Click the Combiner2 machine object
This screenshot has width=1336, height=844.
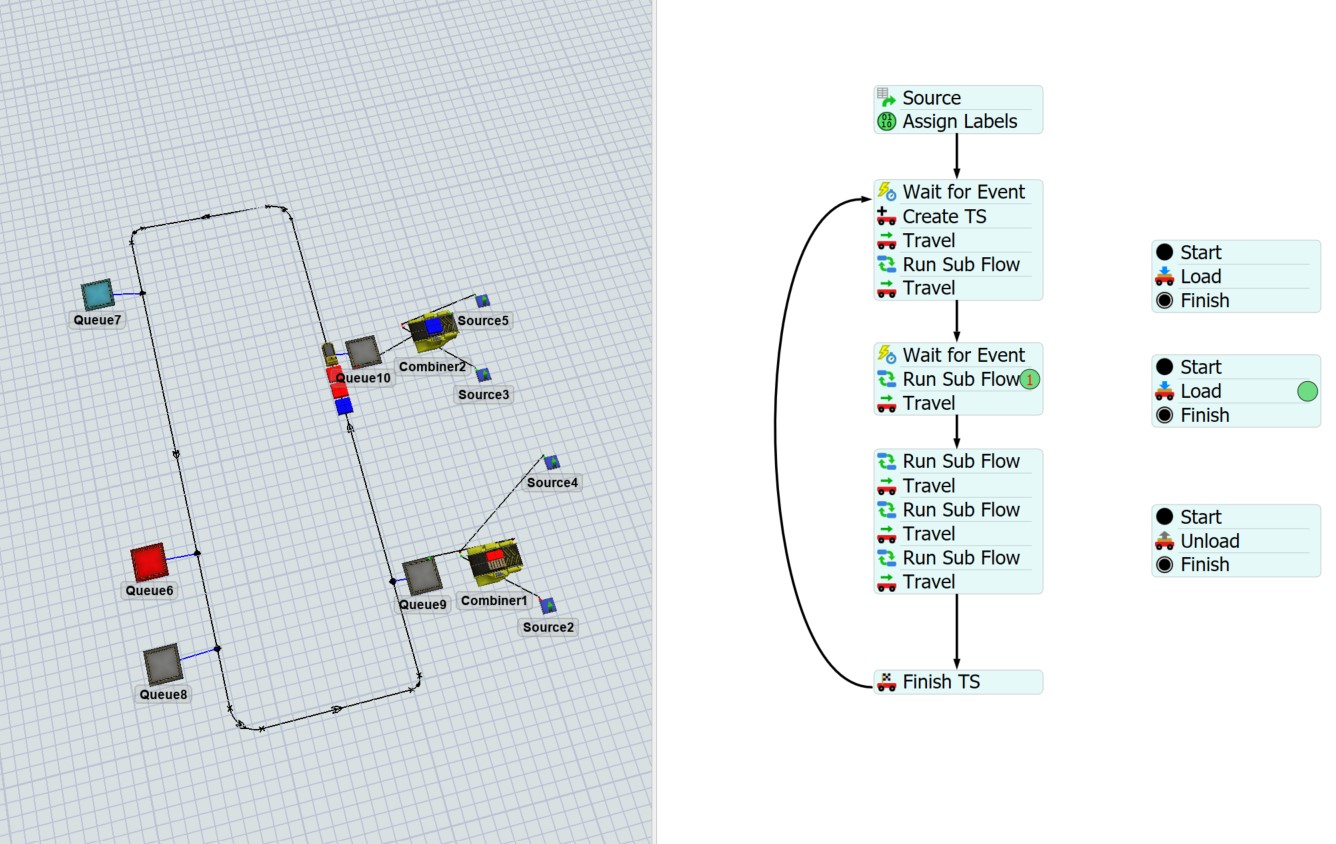(x=431, y=331)
